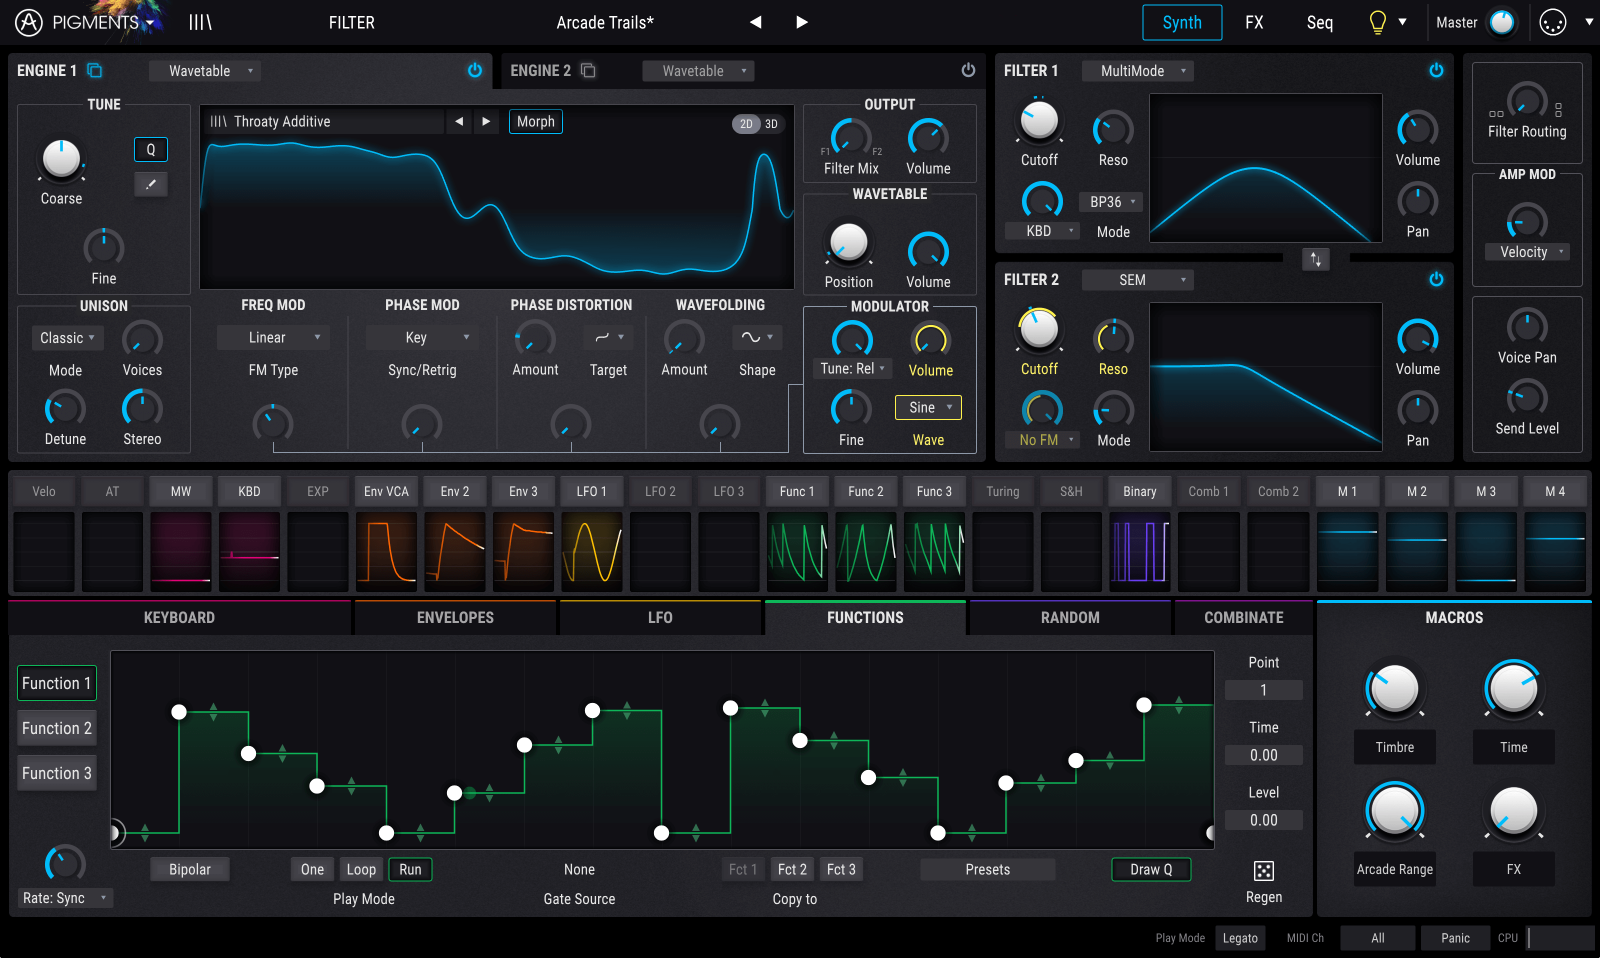
Task: Open Engine 2 Wavetable type dropdown
Action: tap(699, 71)
